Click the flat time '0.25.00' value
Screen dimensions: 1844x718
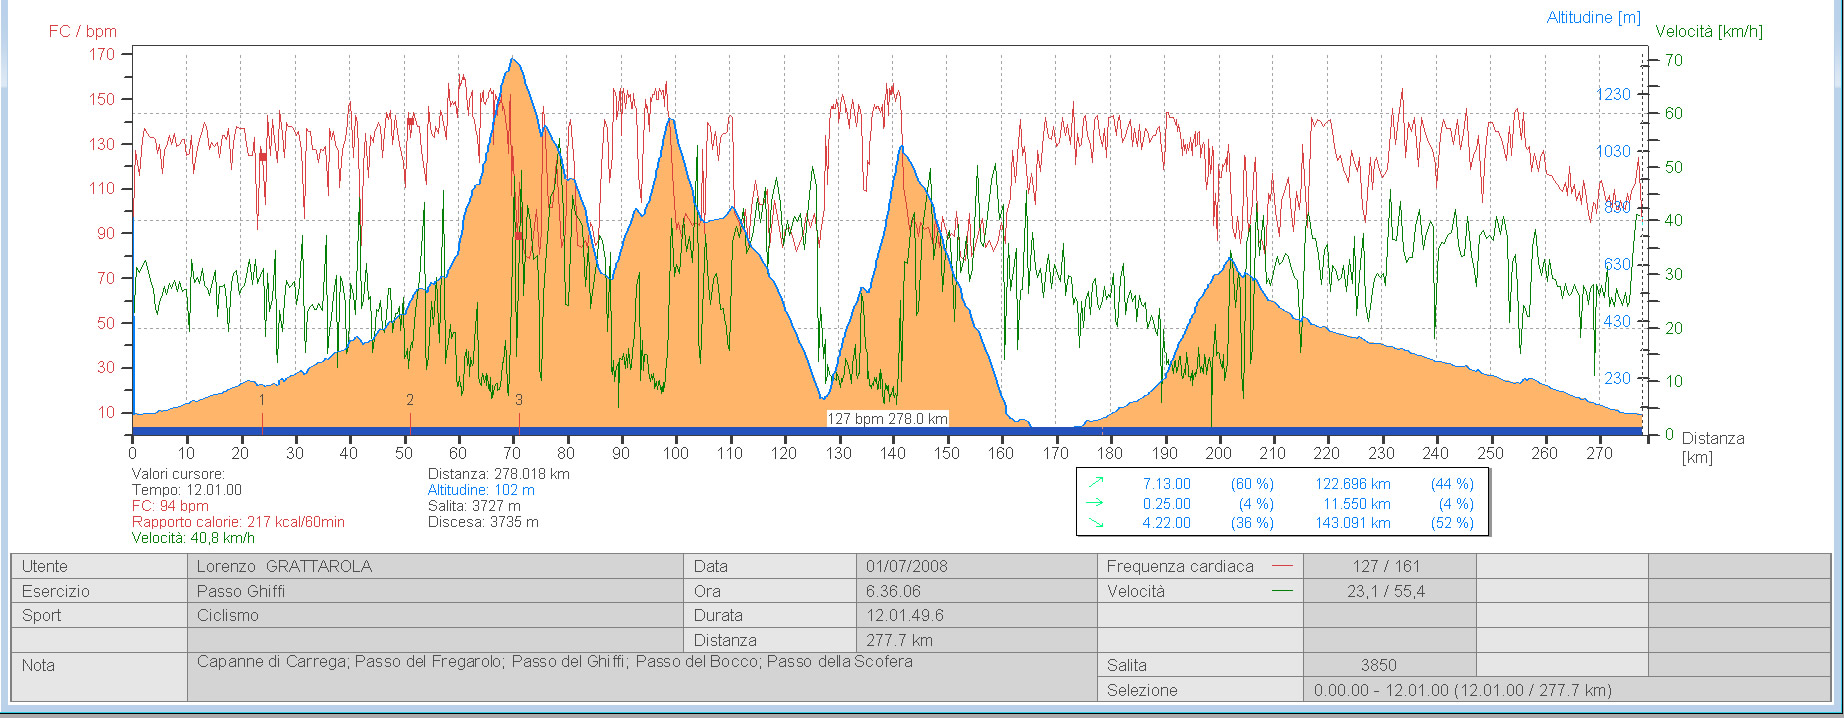point(1167,504)
